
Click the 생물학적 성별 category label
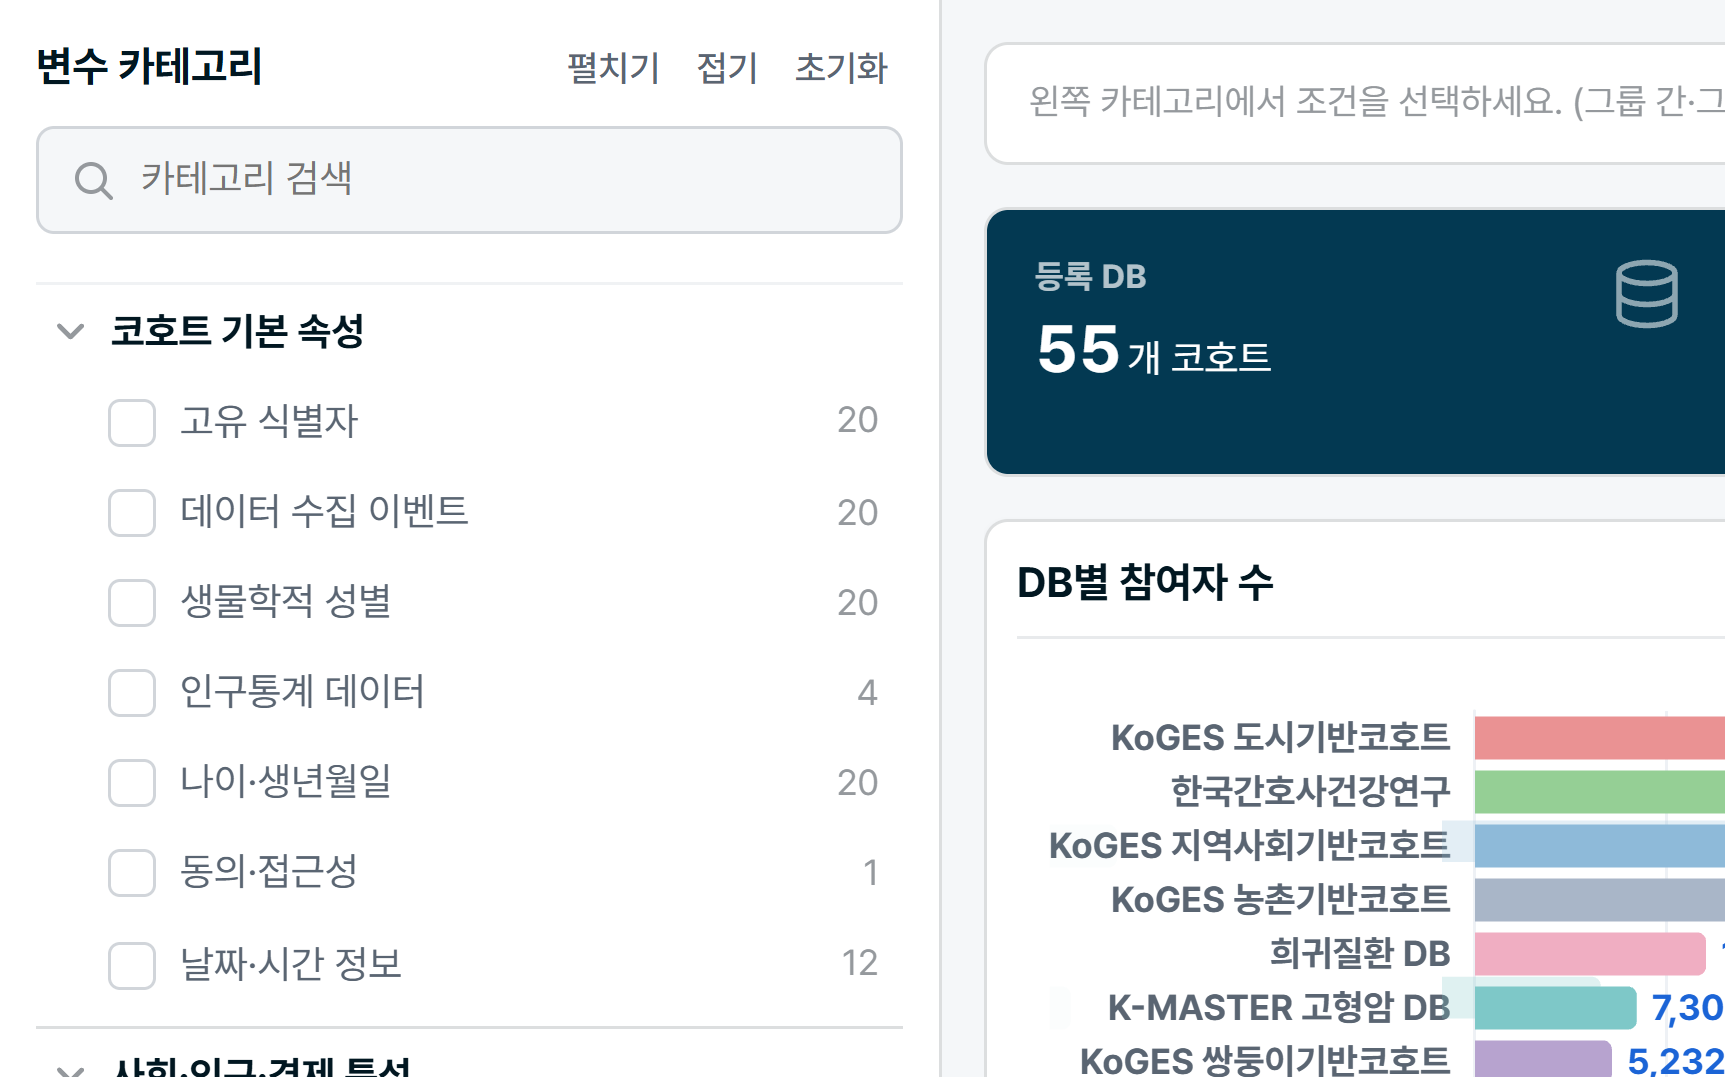(x=285, y=601)
